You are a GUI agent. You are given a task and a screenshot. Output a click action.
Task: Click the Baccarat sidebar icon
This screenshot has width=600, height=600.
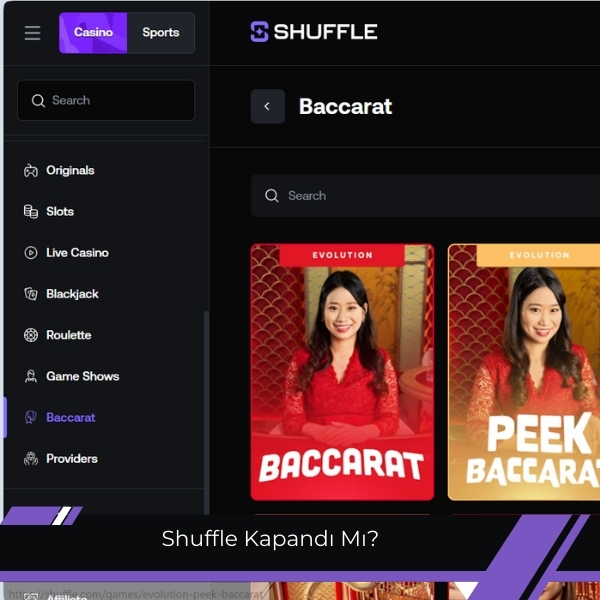31,417
